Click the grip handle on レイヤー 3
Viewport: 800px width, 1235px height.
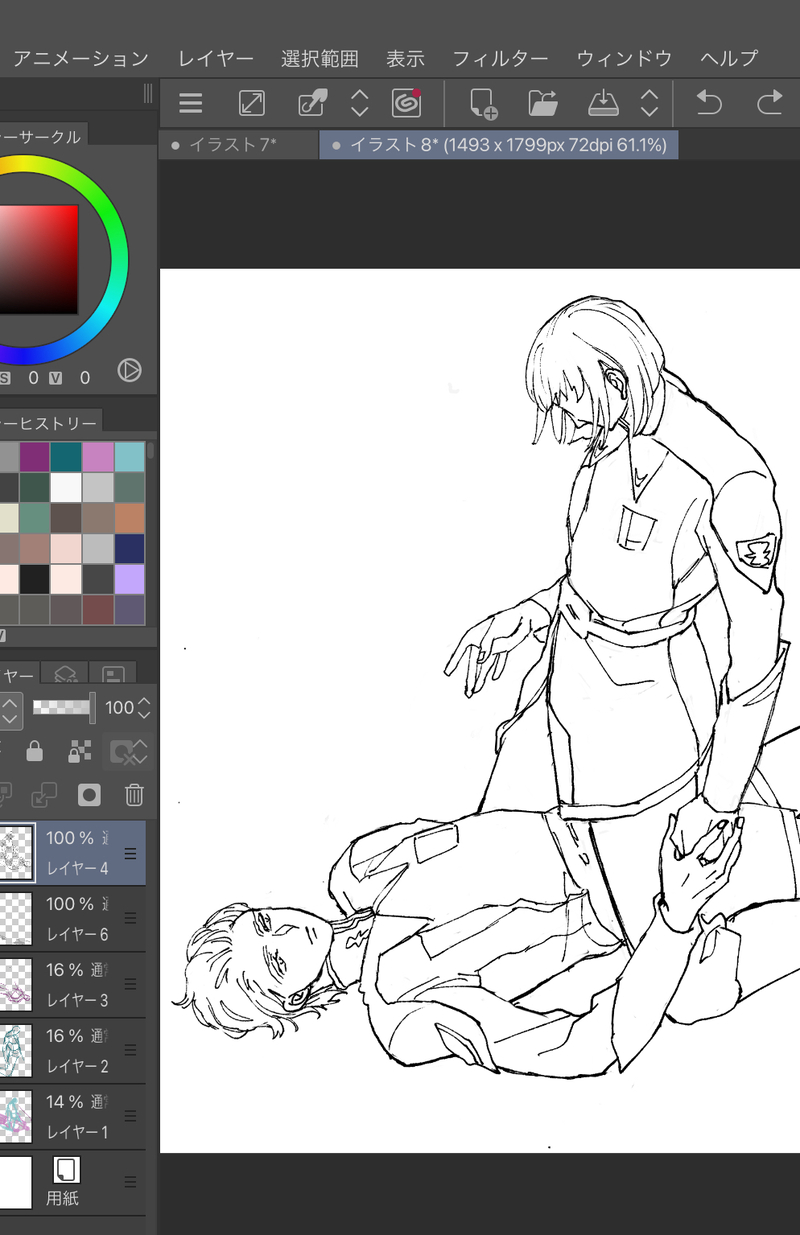point(130,985)
